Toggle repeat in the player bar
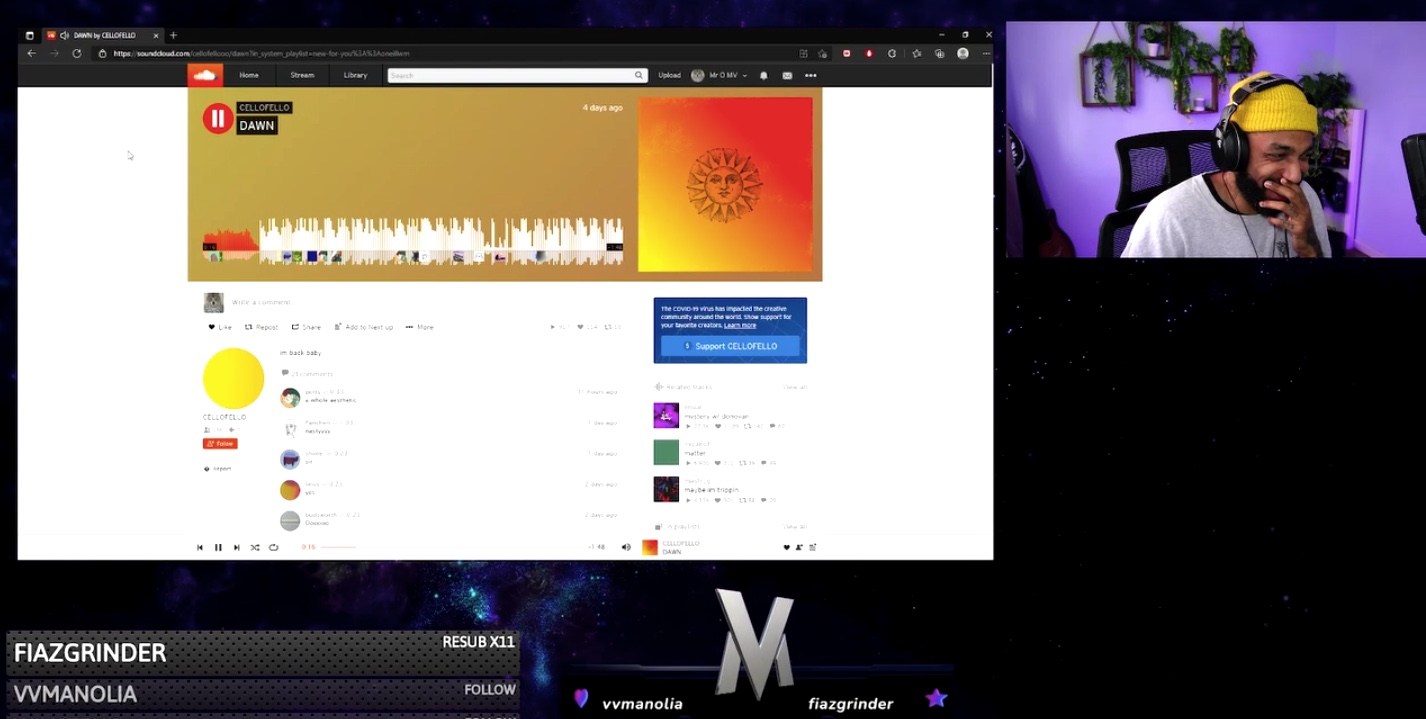 tap(273, 547)
